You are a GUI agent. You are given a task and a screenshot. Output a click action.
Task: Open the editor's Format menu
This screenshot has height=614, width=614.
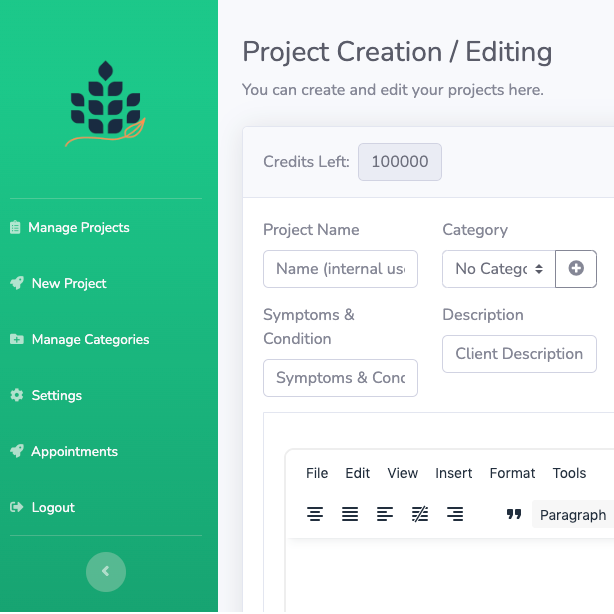tap(512, 473)
